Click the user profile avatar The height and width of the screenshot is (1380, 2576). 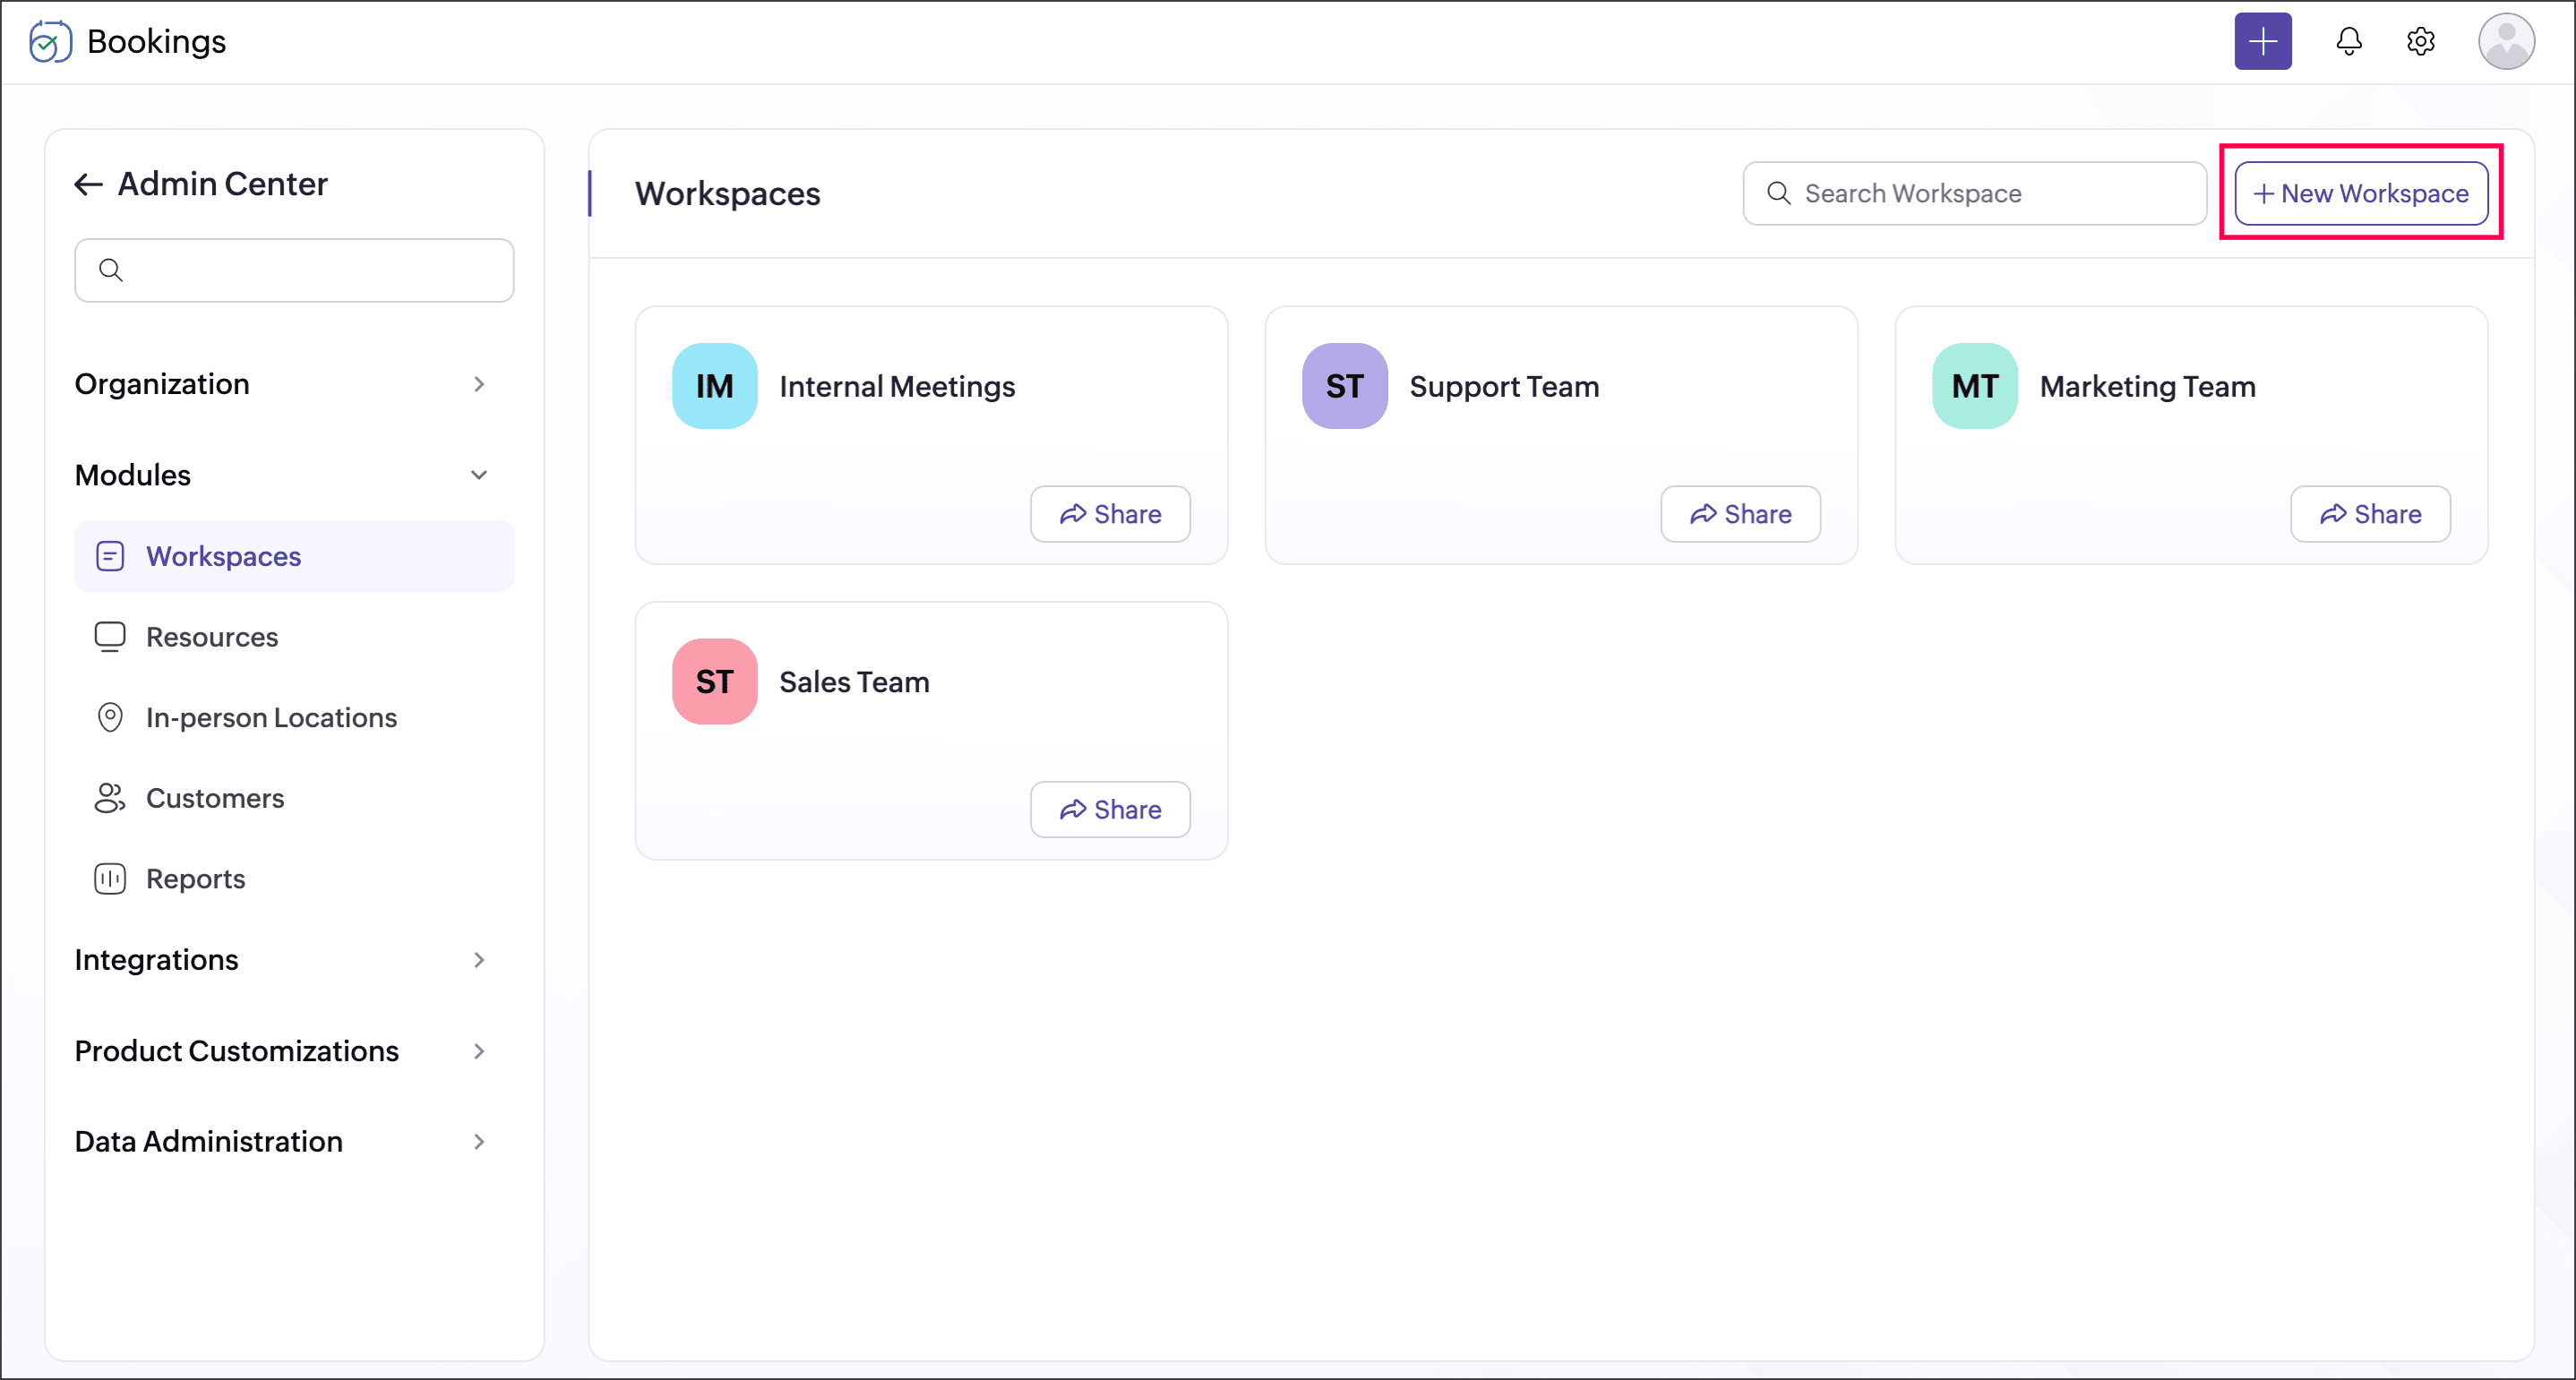[2505, 41]
